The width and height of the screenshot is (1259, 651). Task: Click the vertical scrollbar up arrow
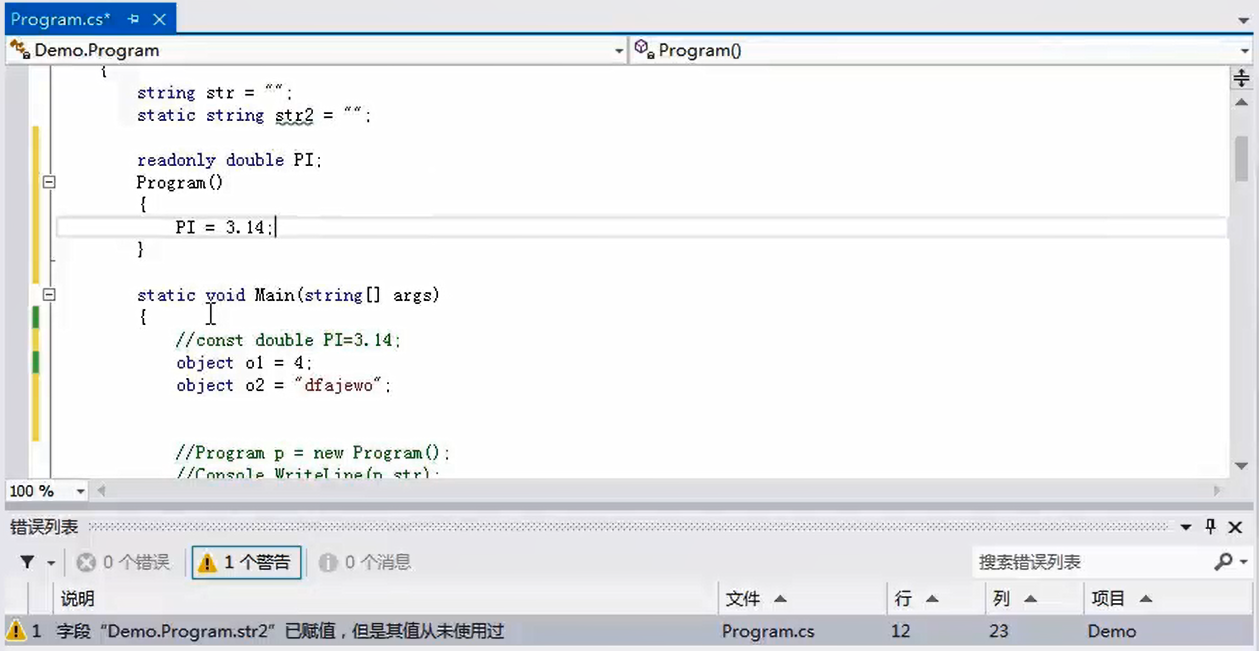coord(1241,103)
